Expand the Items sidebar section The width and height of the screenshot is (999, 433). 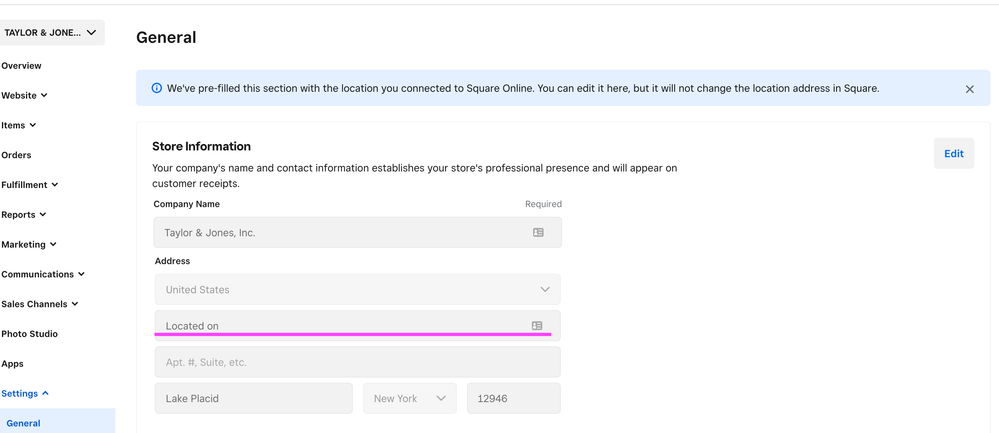click(20, 126)
